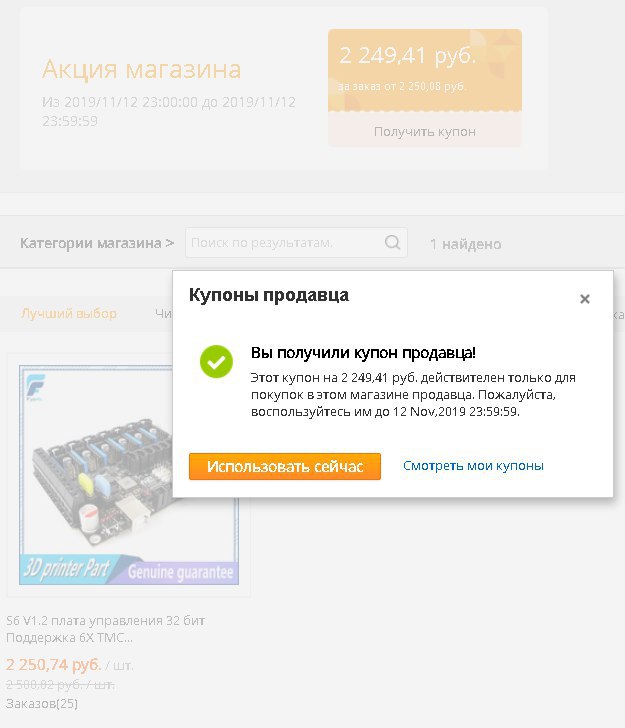This screenshot has width=625, height=728.
Task: Click the 2 250,74 руб. product price
Action: 54,664
